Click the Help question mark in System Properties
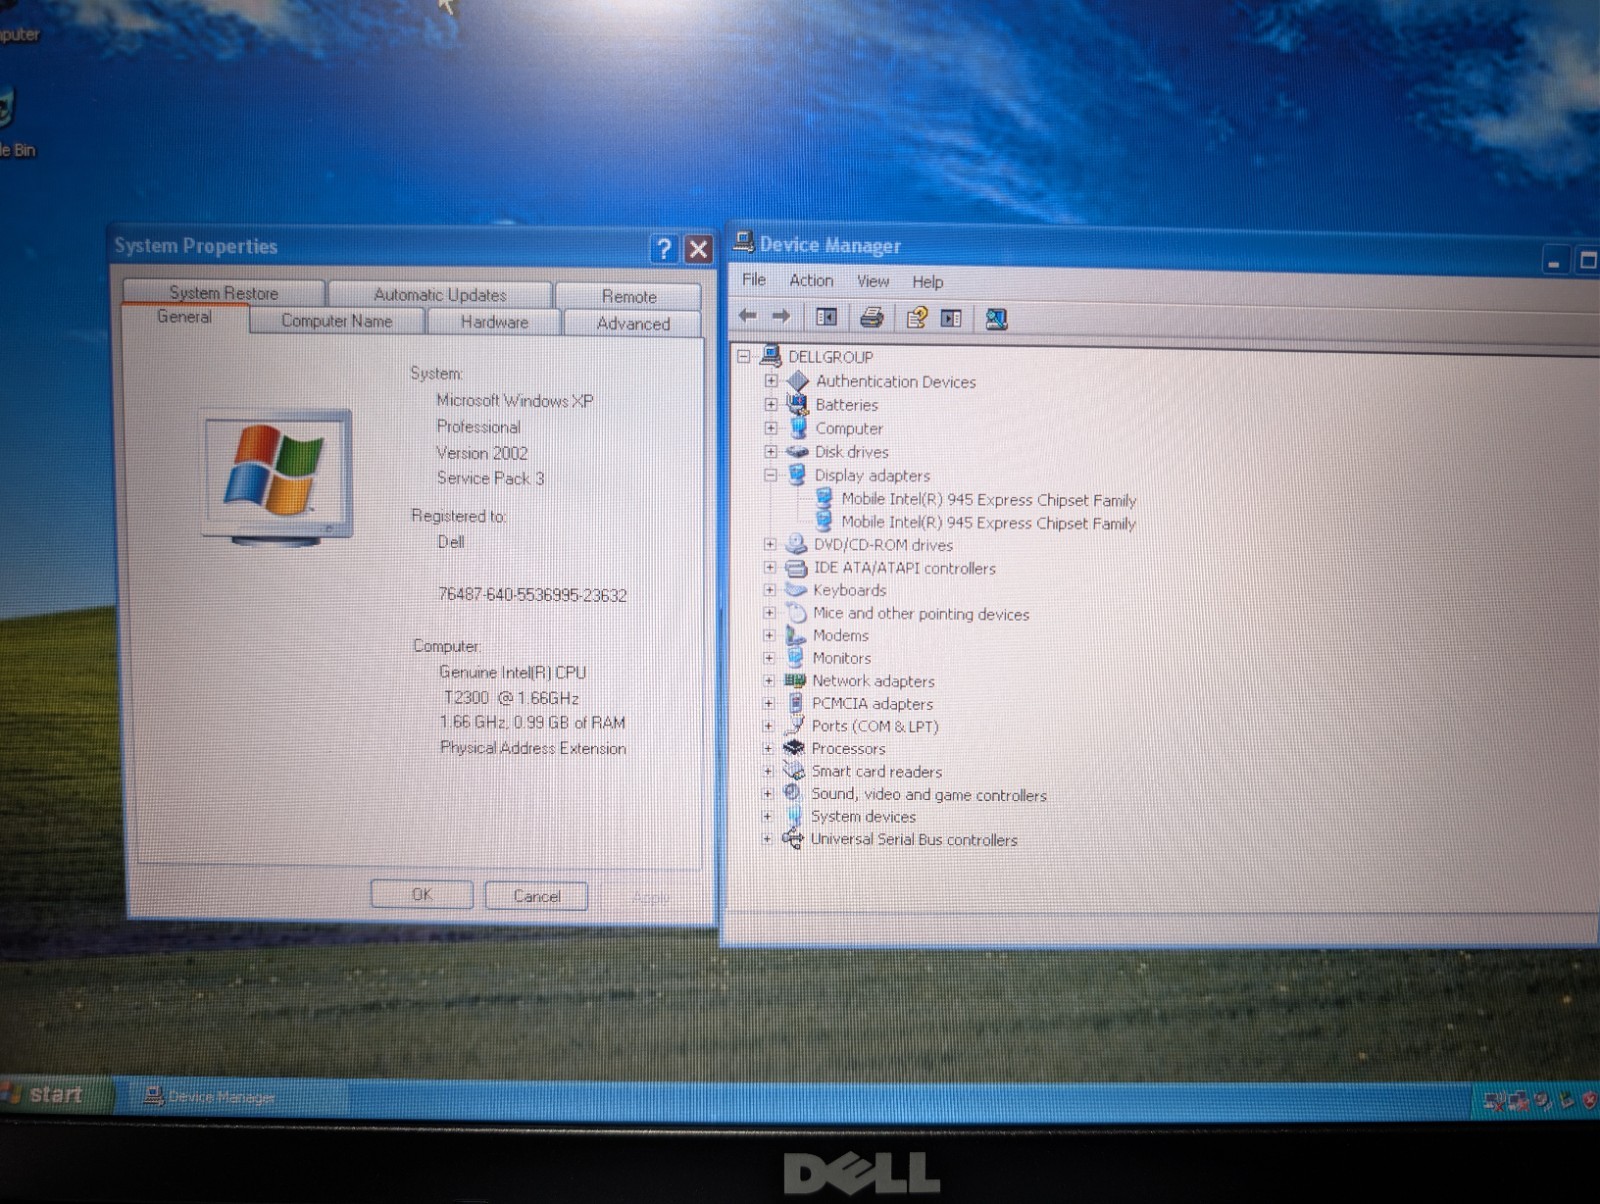The height and width of the screenshot is (1204, 1600). [664, 249]
